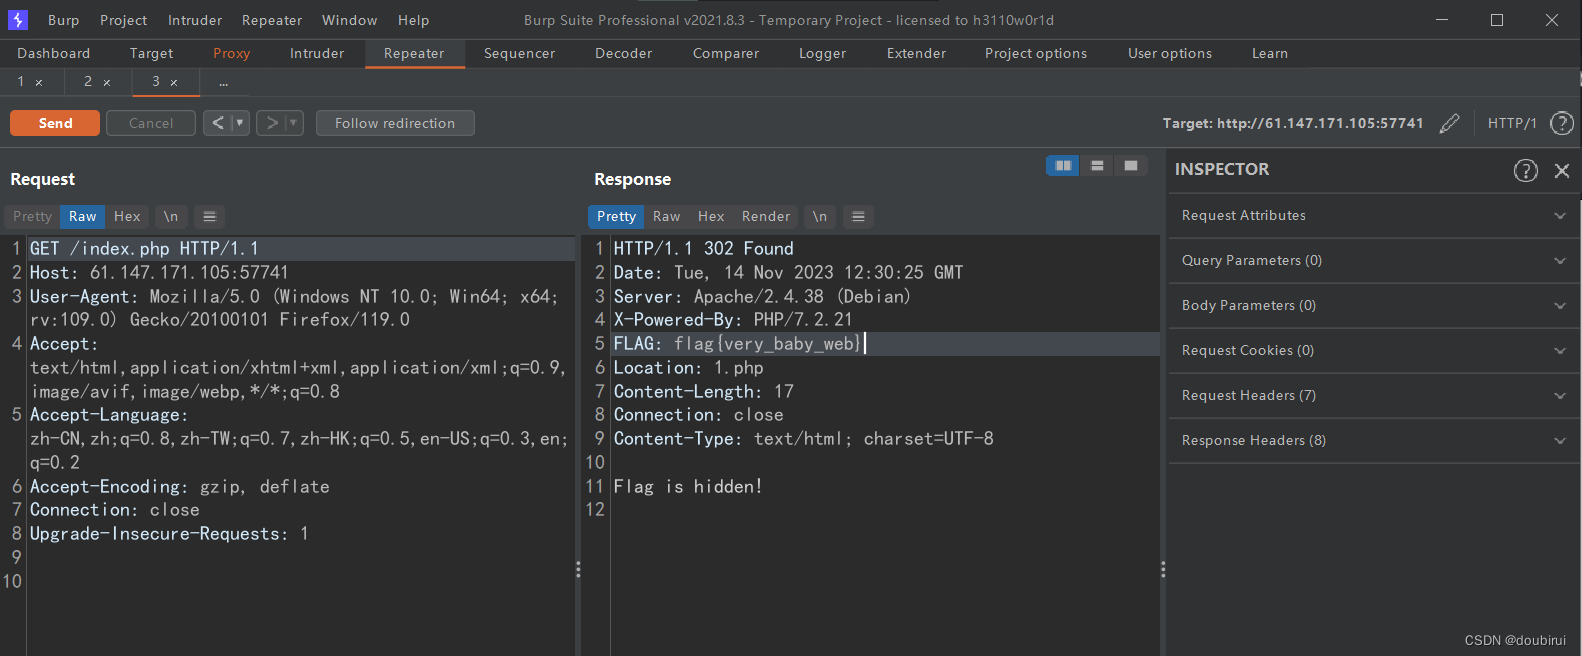The image size is (1582, 656).
Task: Toggle HTTP/1 protocol selector
Action: (1511, 123)
